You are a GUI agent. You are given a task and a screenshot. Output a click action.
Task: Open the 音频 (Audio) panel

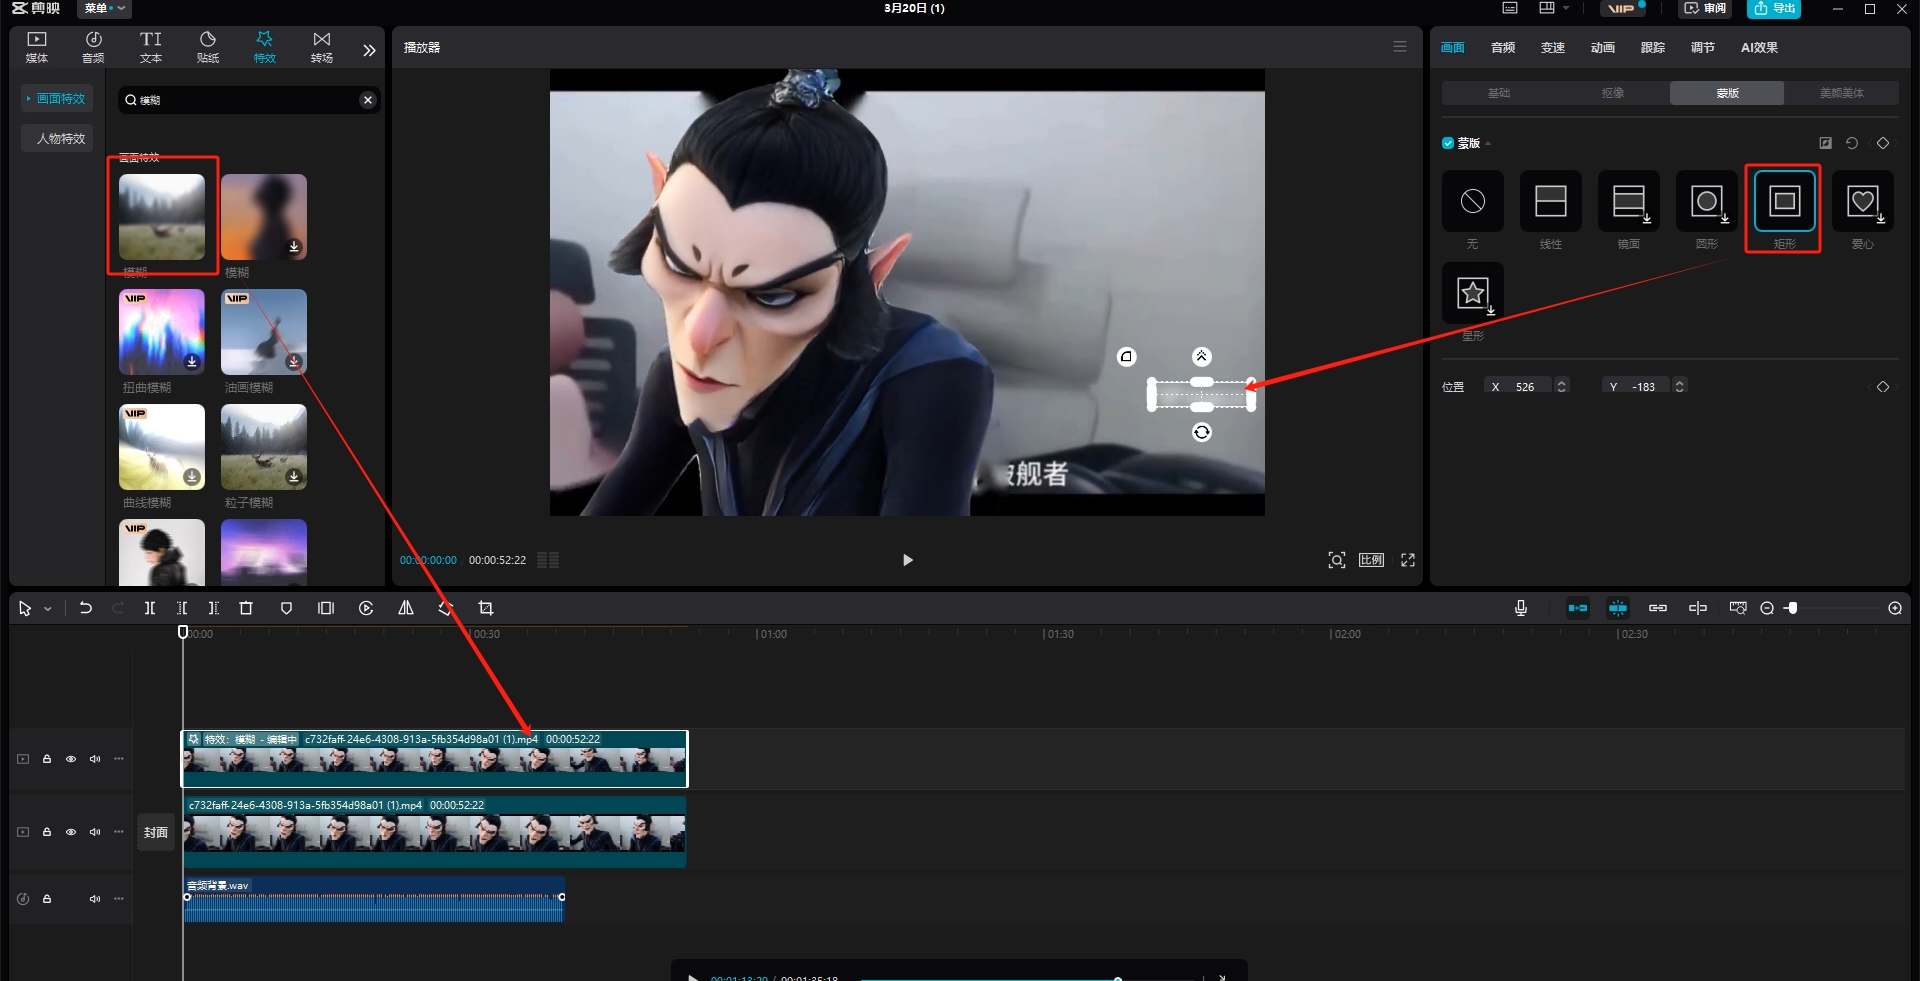coord(93,47)
